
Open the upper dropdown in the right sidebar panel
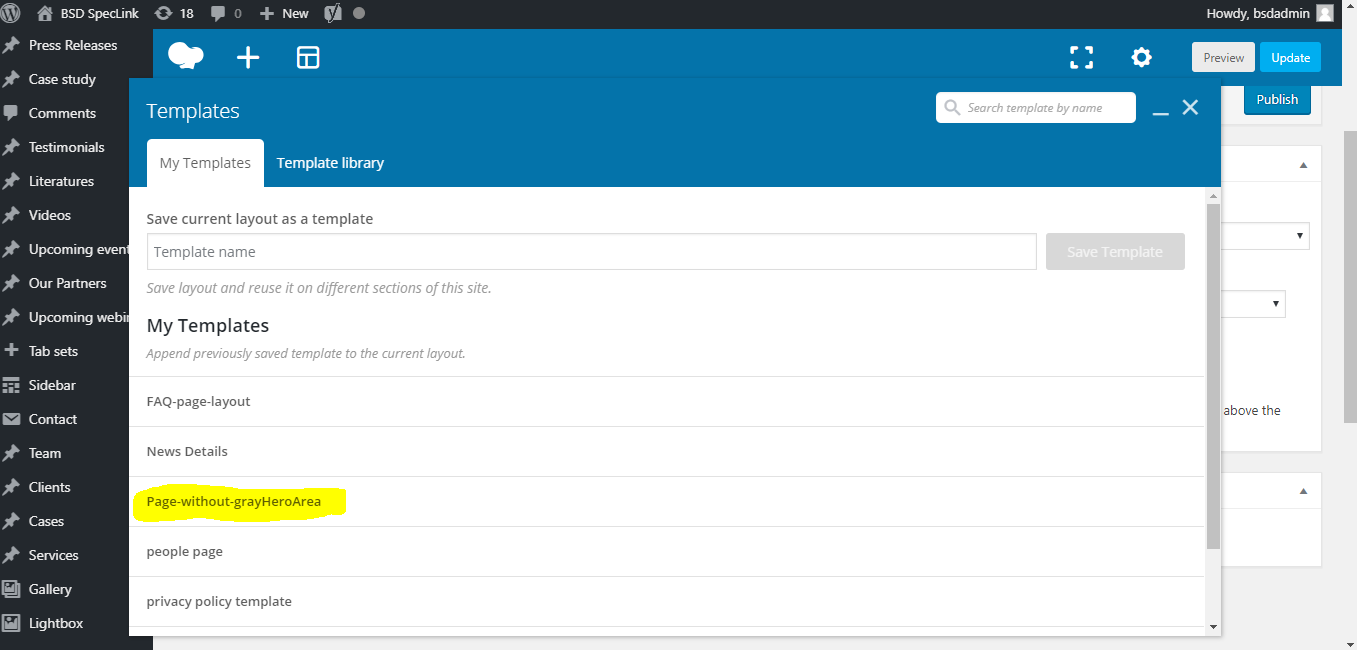pos(1297,236)
